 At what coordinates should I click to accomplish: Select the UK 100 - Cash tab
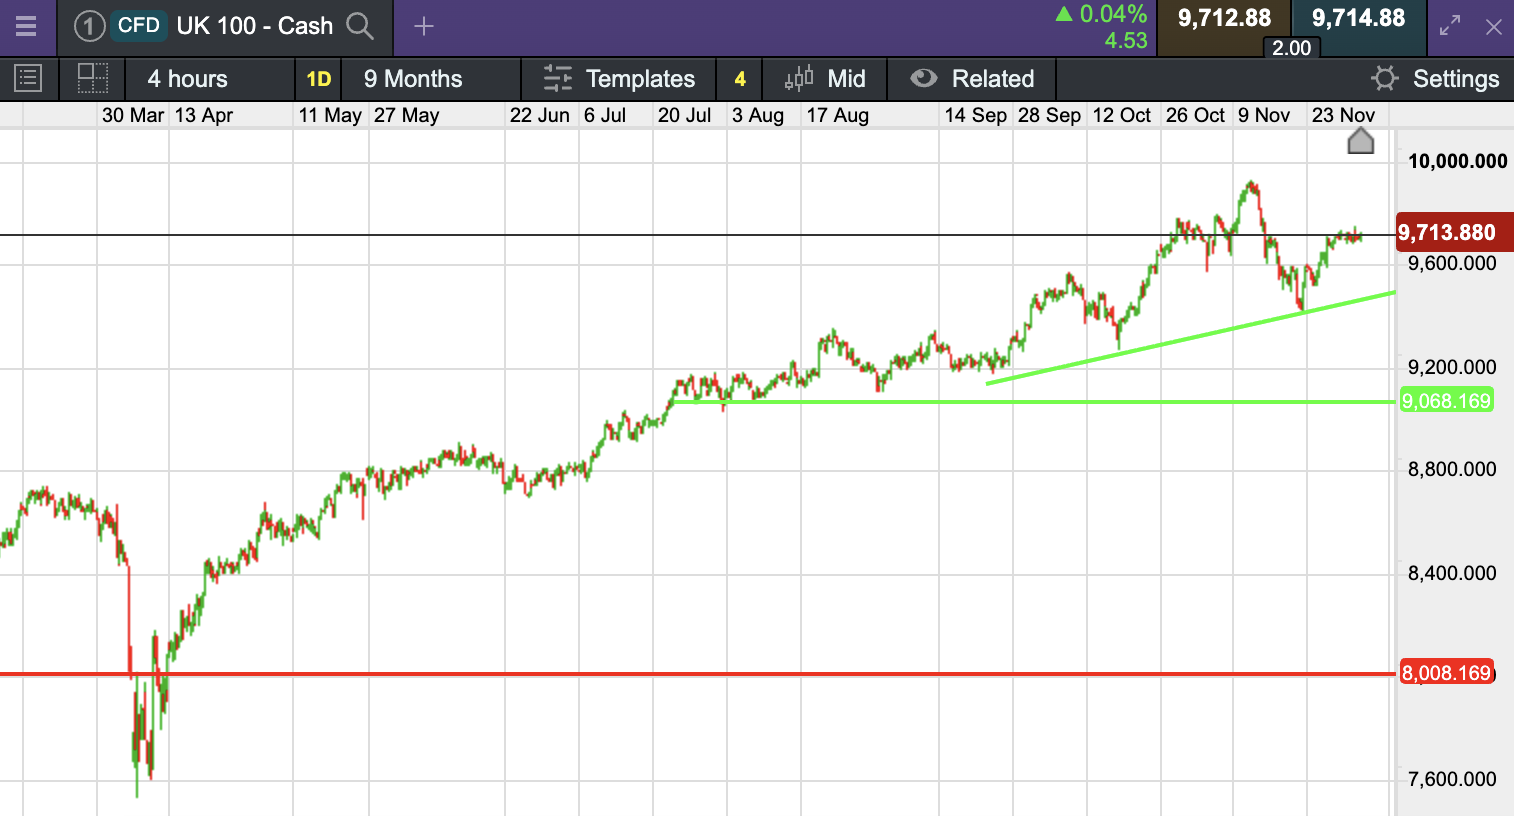pos(254,26)
